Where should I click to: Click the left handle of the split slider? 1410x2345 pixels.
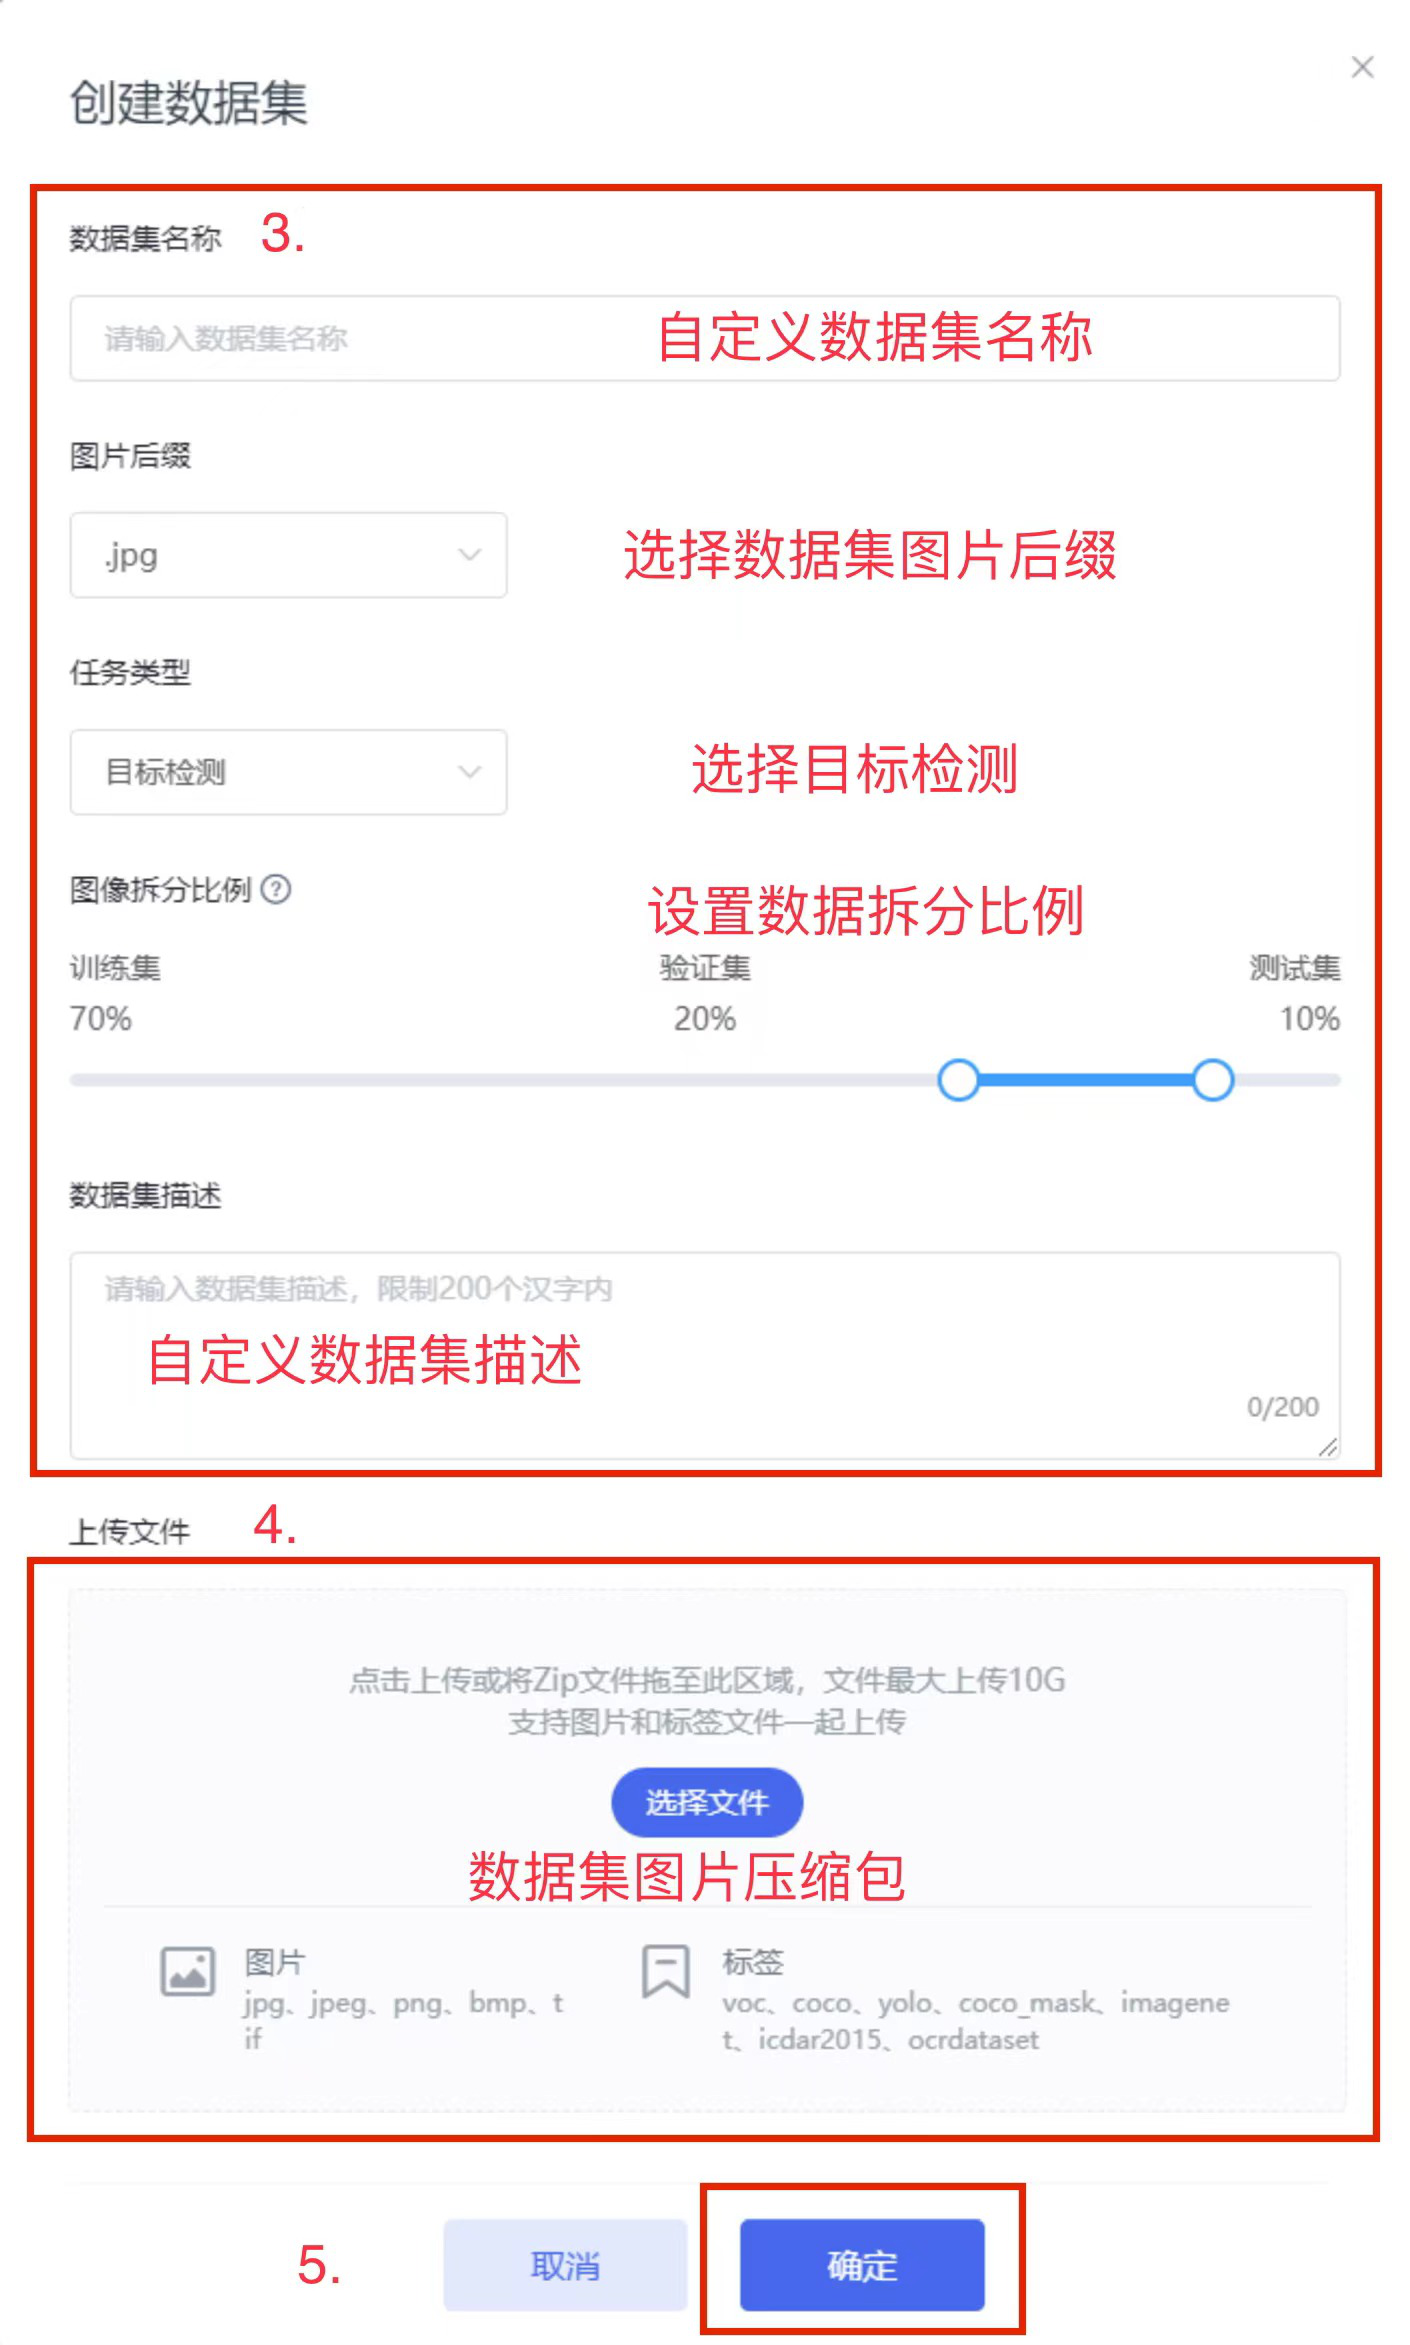coord(958,1080)
